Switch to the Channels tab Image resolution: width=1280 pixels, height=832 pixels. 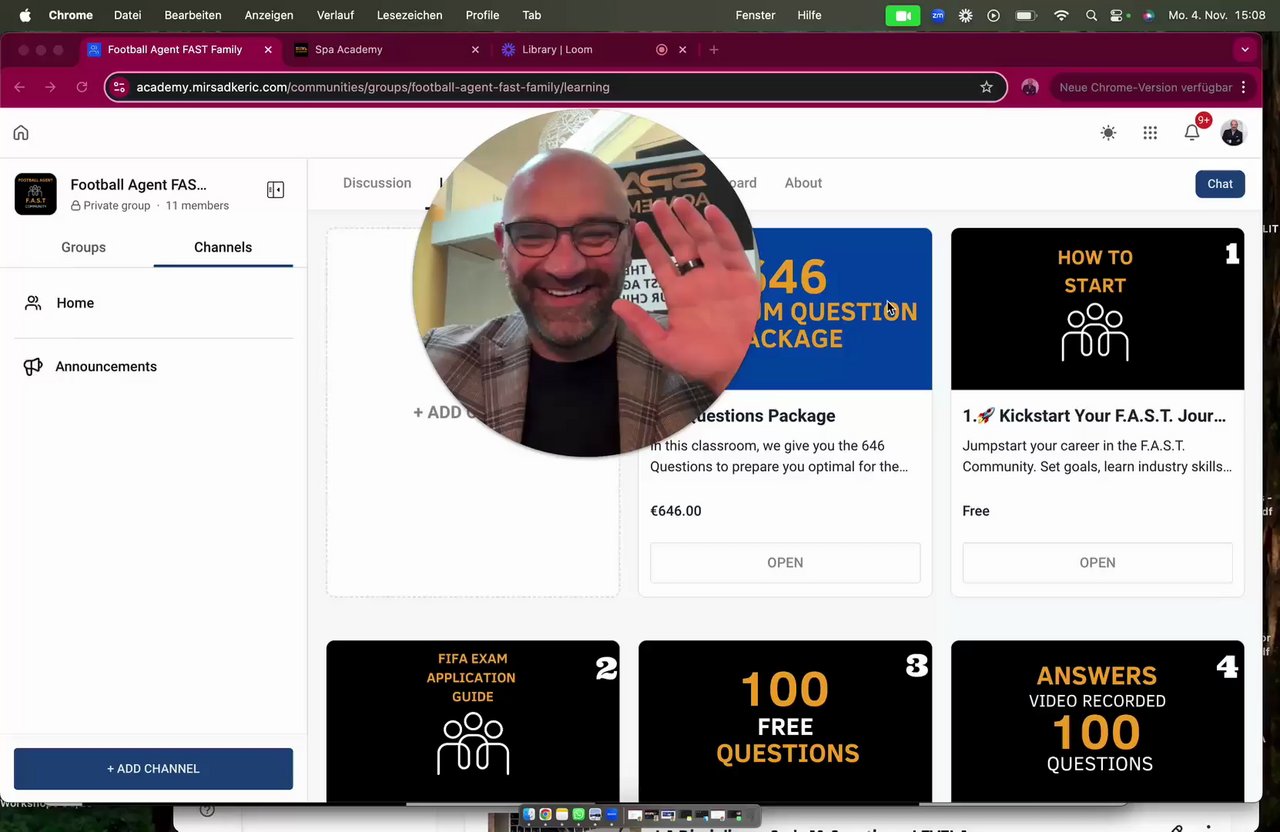(x=223, y=247)
